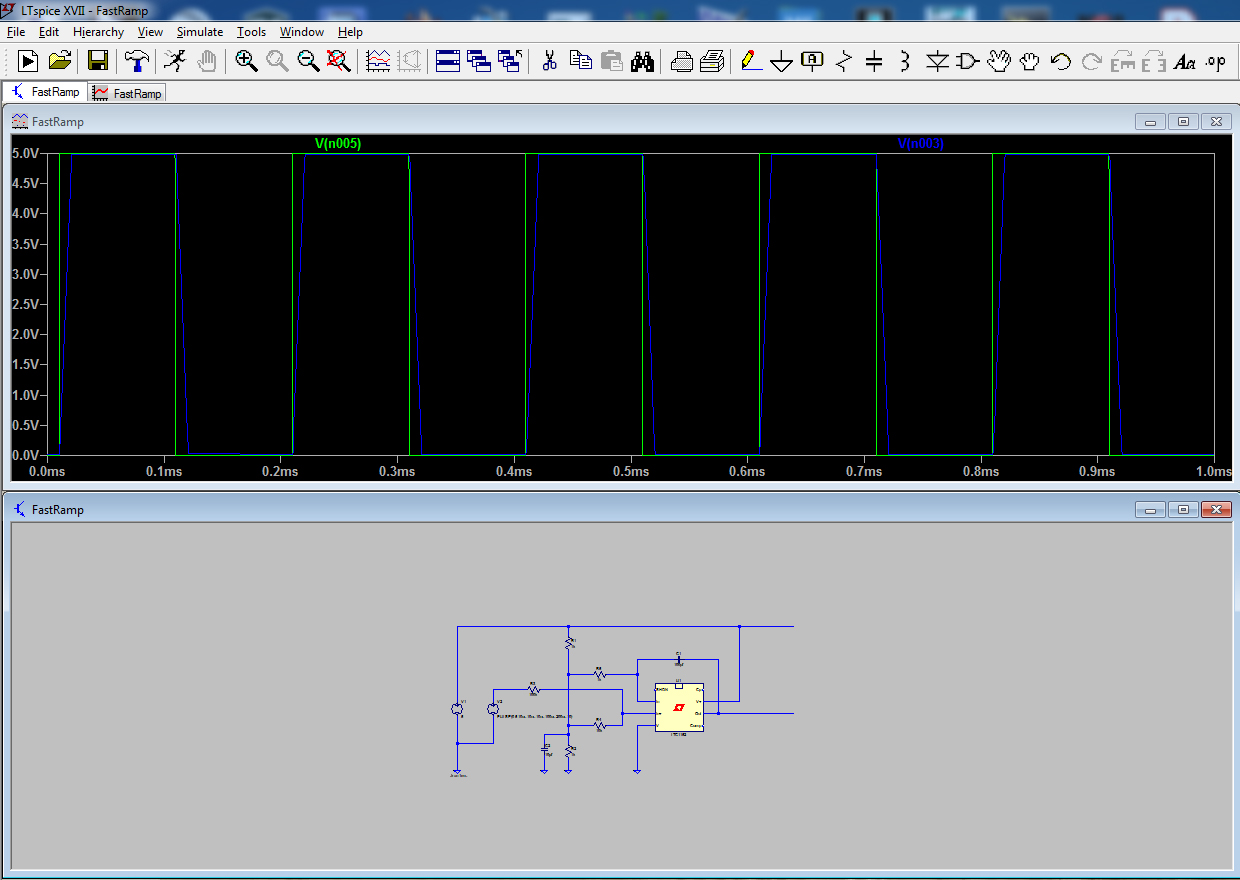Select the Move open hand tool
Image resolution: width=1240 pixels, height=880 pixels.
[x=999, y=61]
